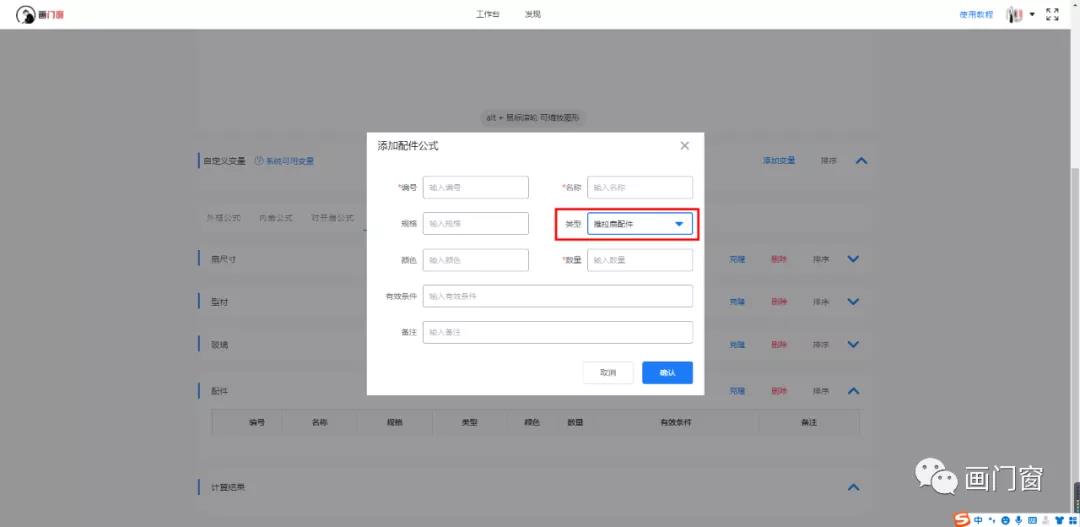
Task: Switch Sogou Chinese/English mode 中
Action: point(978,520)
